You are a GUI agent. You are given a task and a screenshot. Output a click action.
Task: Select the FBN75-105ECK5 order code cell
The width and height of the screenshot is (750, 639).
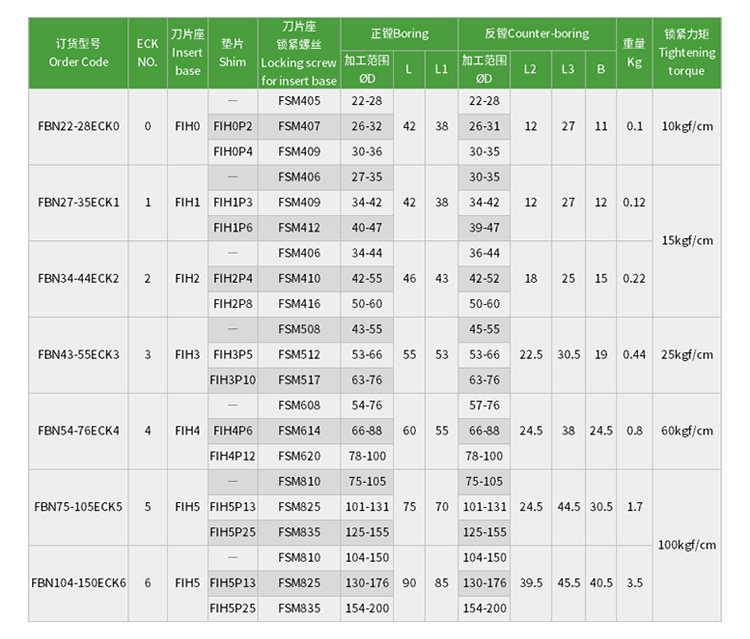[x=78, y=507]
